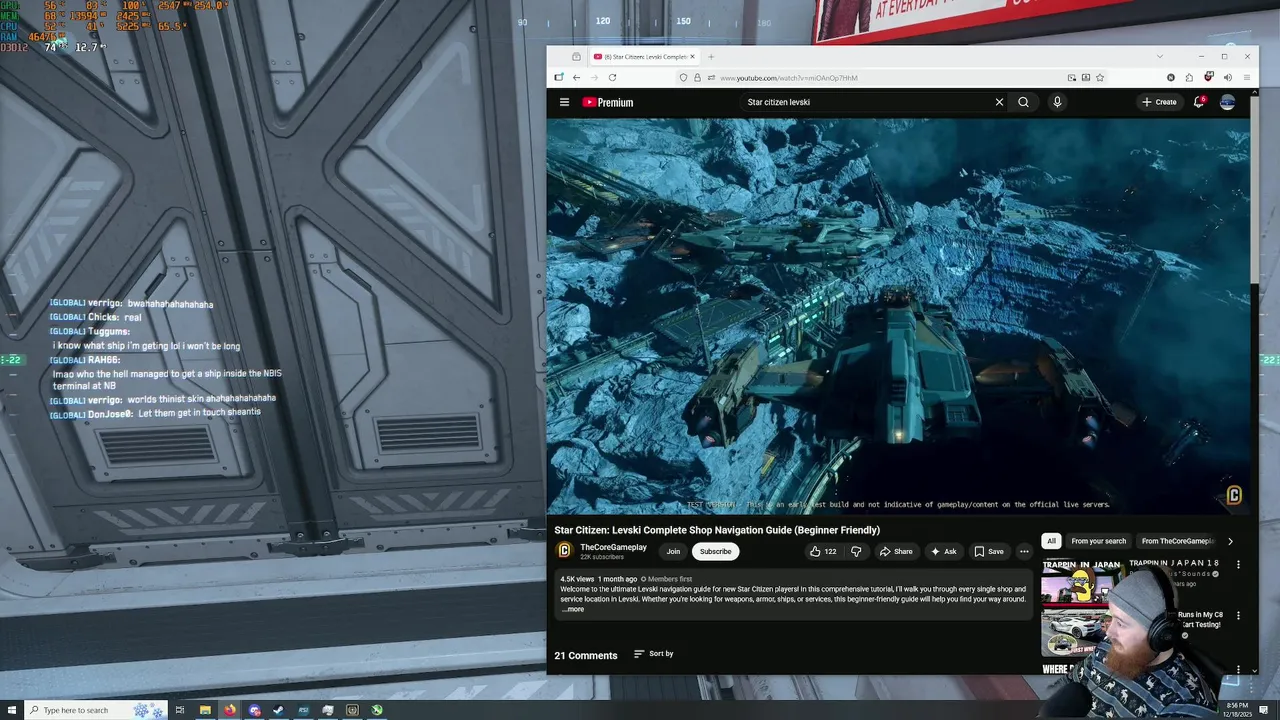Click the tracking protection shield icon

click(684, 78)
